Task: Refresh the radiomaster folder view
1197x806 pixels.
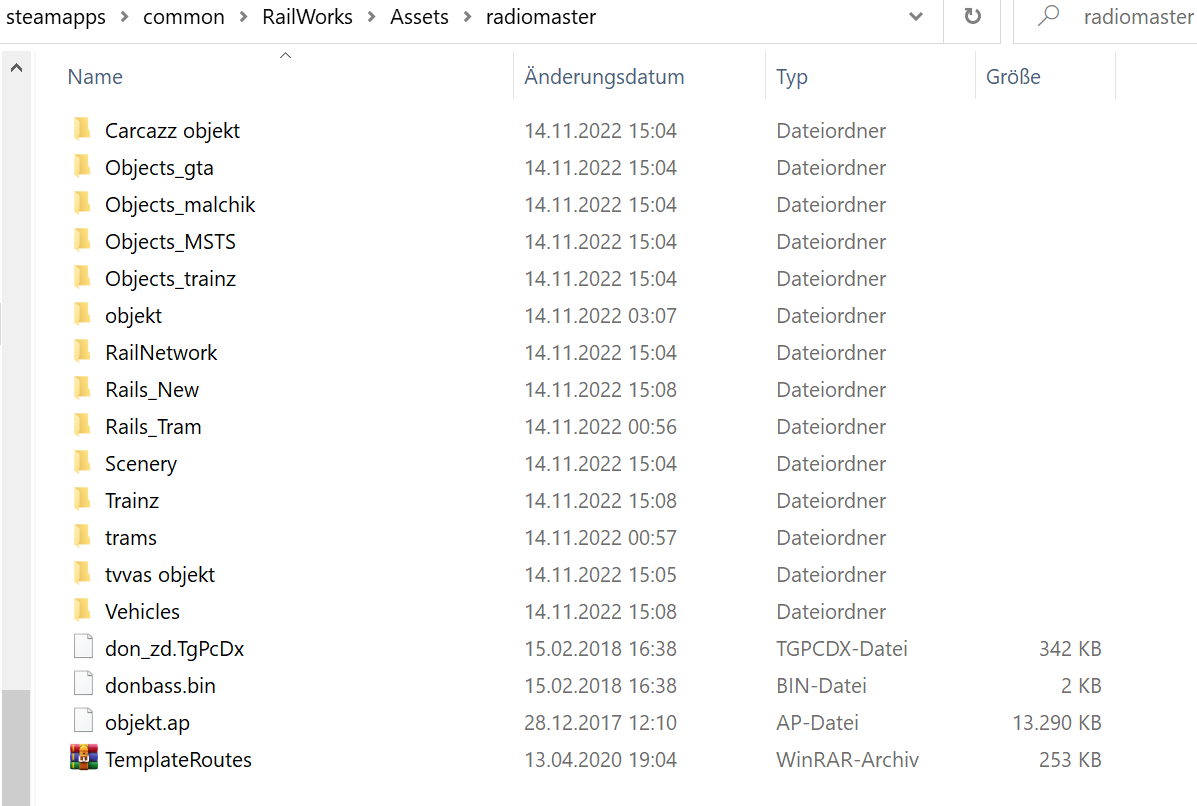Action: (972, 17)
